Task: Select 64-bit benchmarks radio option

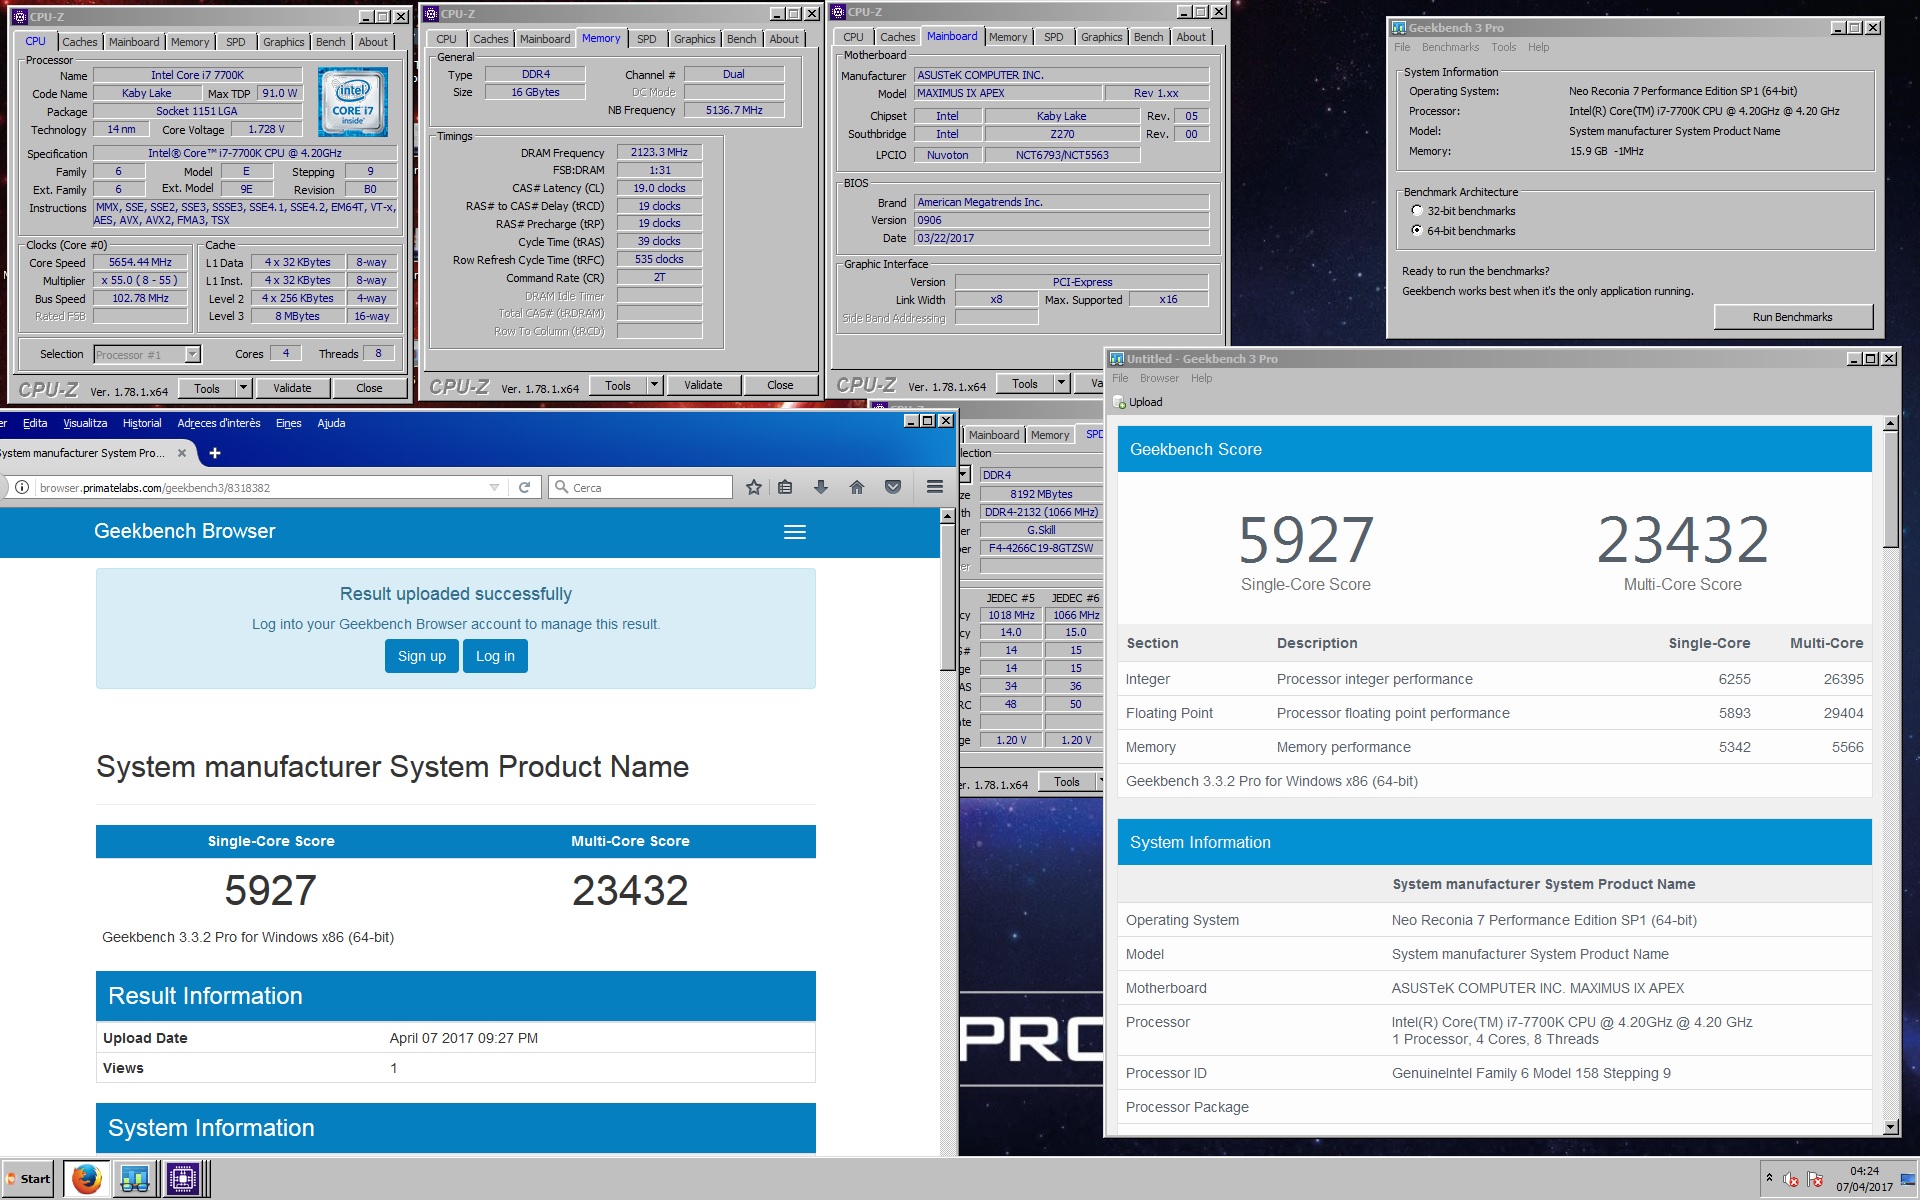Action: click(1416, 230)
